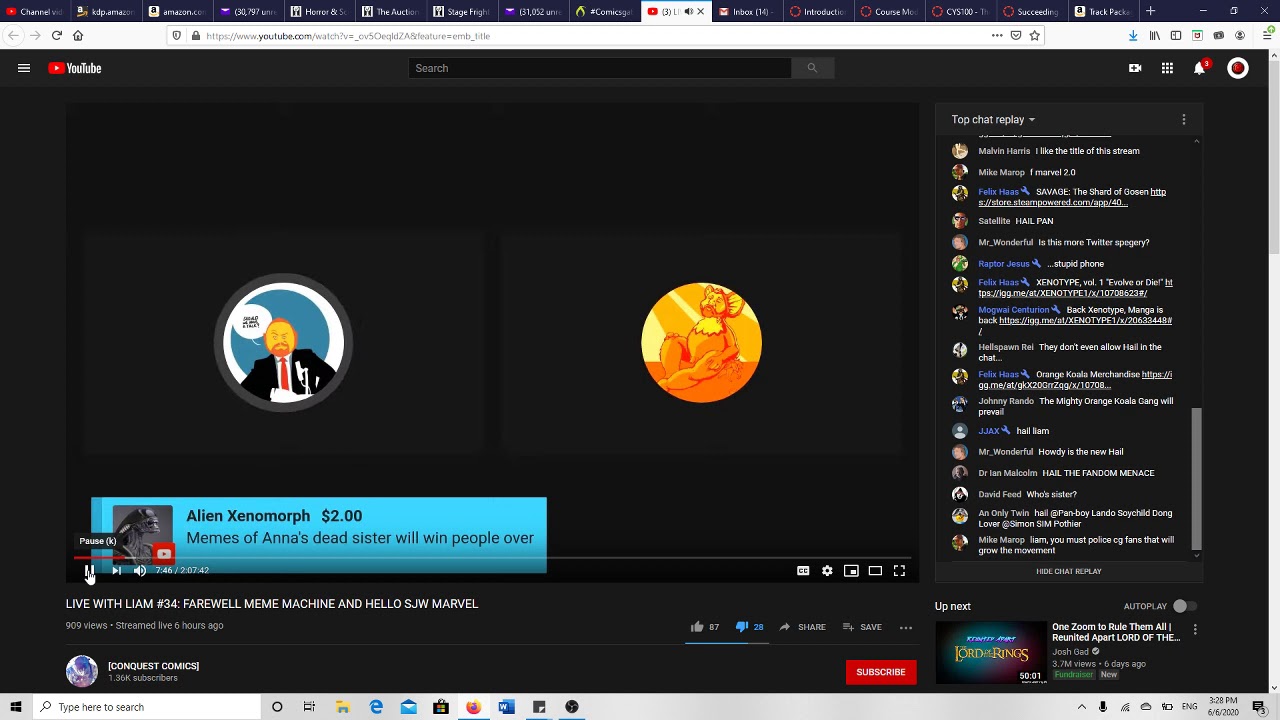Open Task View on taskbar

(309, 707)
